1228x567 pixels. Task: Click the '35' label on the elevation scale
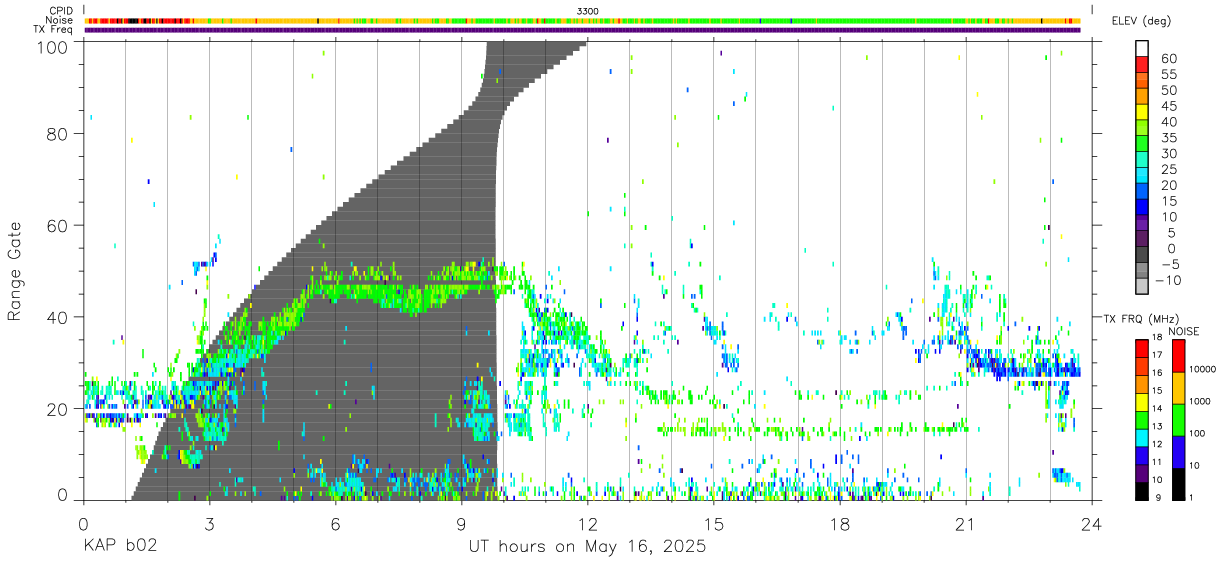[x=1169, y=138]
